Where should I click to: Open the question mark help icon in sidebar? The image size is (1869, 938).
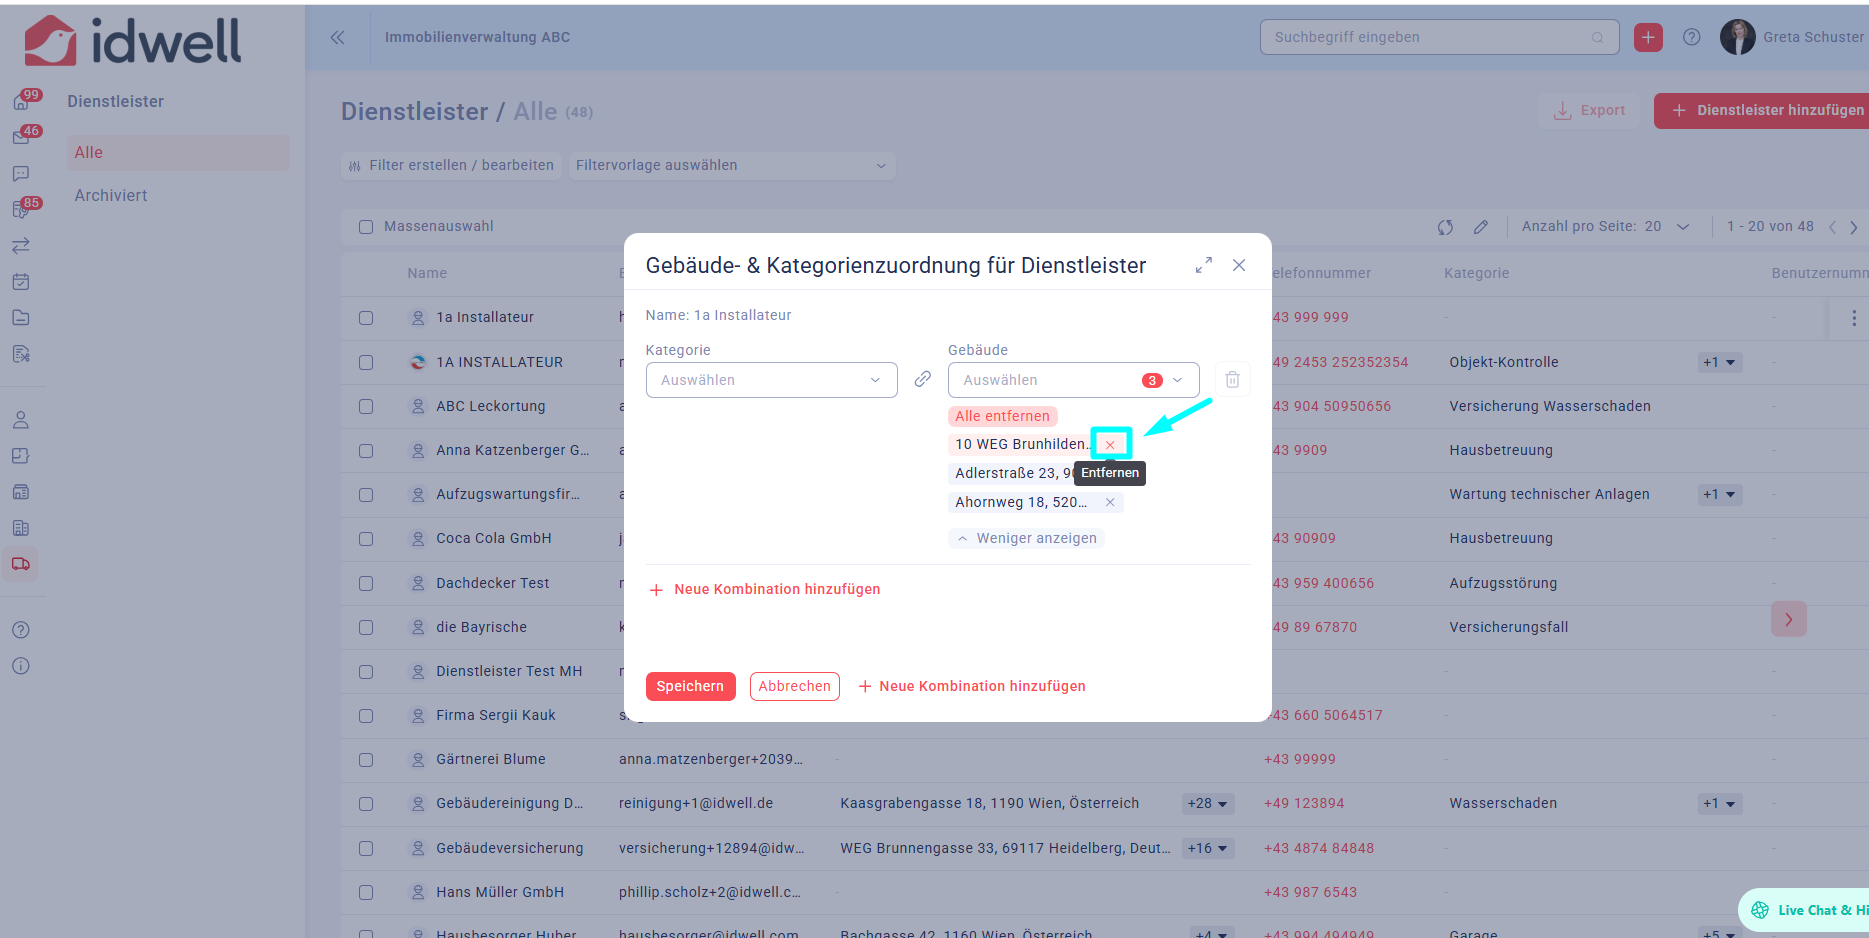click(21, 630)
